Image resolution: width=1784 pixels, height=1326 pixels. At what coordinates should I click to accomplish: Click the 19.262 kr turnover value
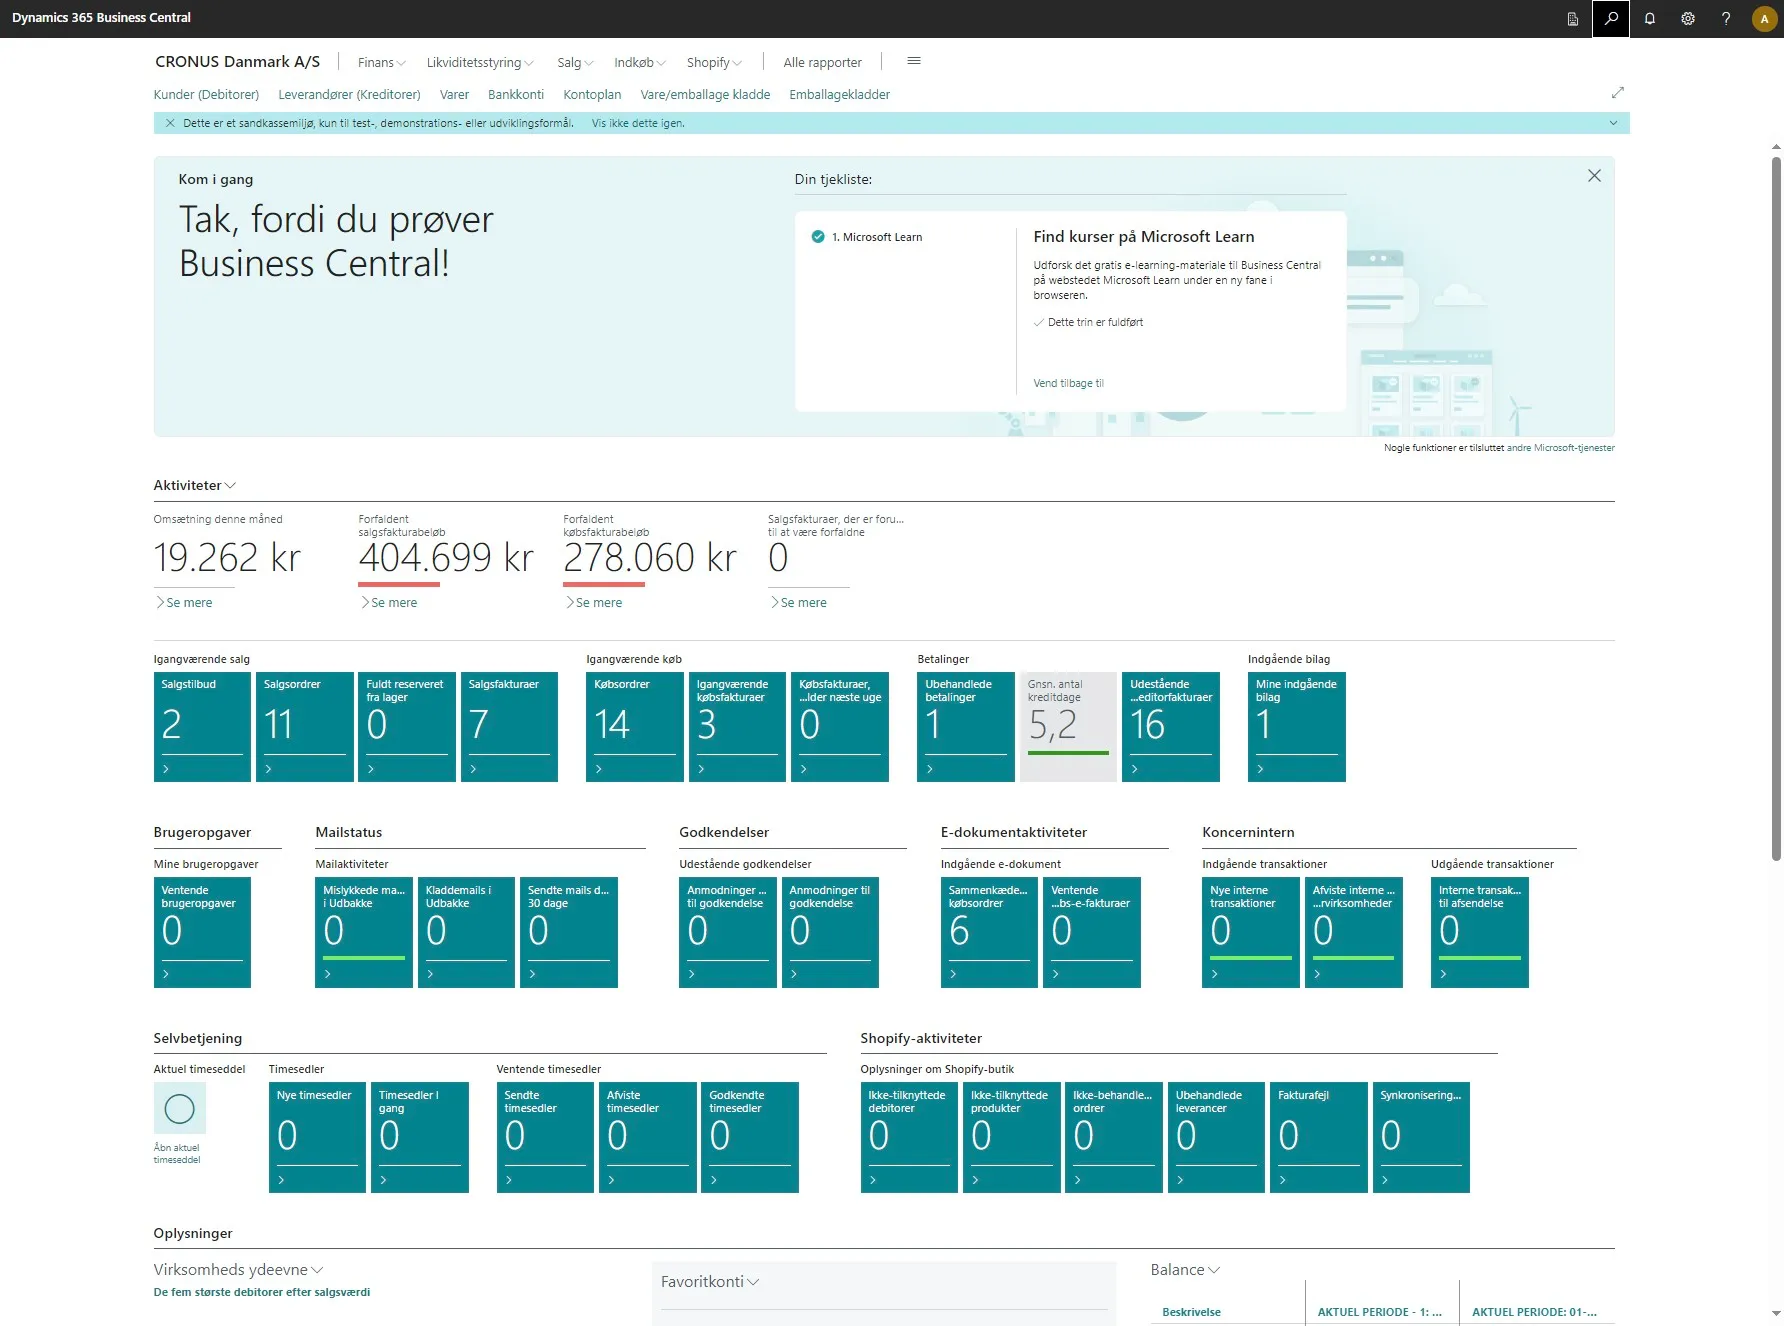(x=227, y=558)
